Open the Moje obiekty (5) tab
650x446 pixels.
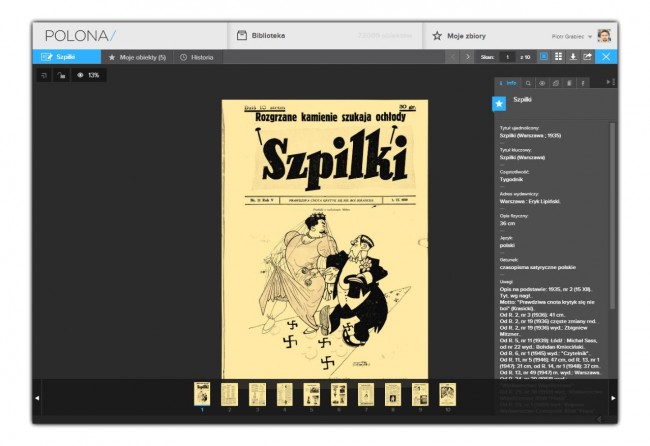[137, 57]
